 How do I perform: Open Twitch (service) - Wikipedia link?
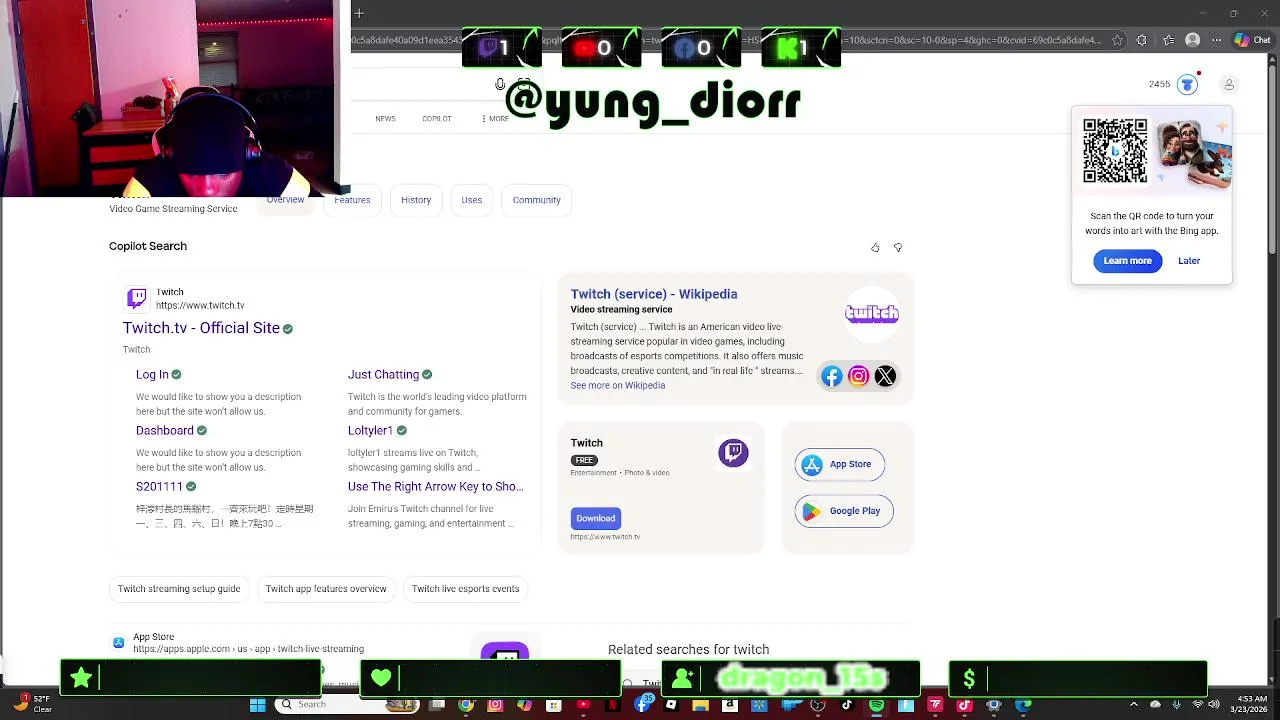tap(654, 294)
